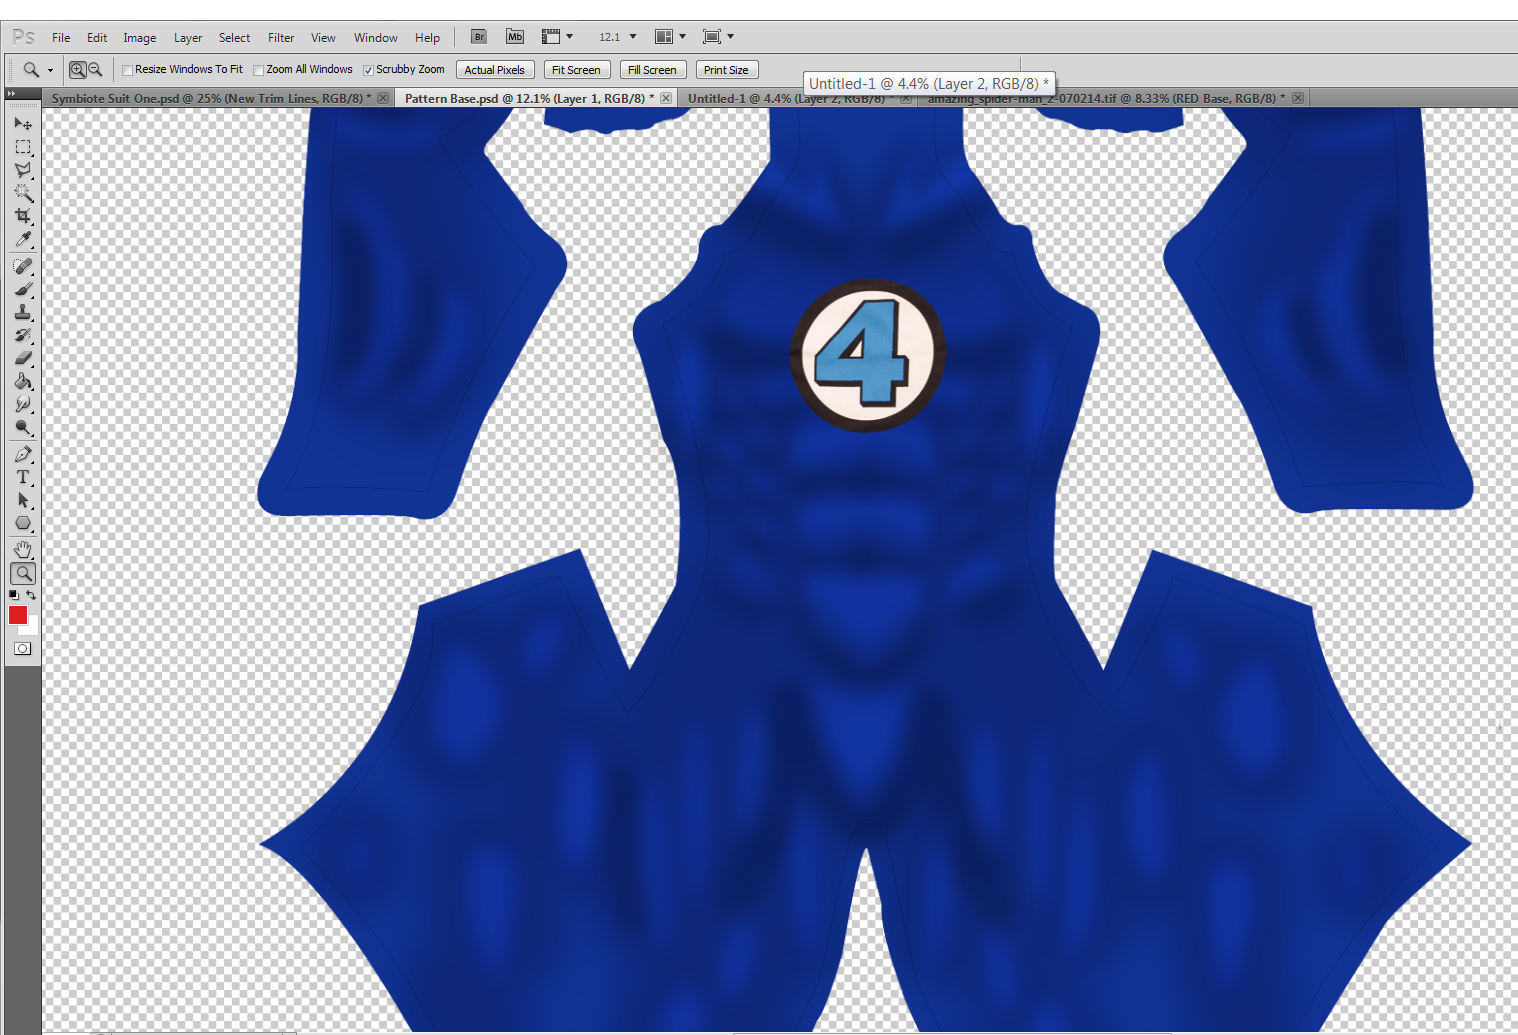Swap foreground and background colors
This screenshot has width=1518, height=1035.
click(x=31, y=595)
